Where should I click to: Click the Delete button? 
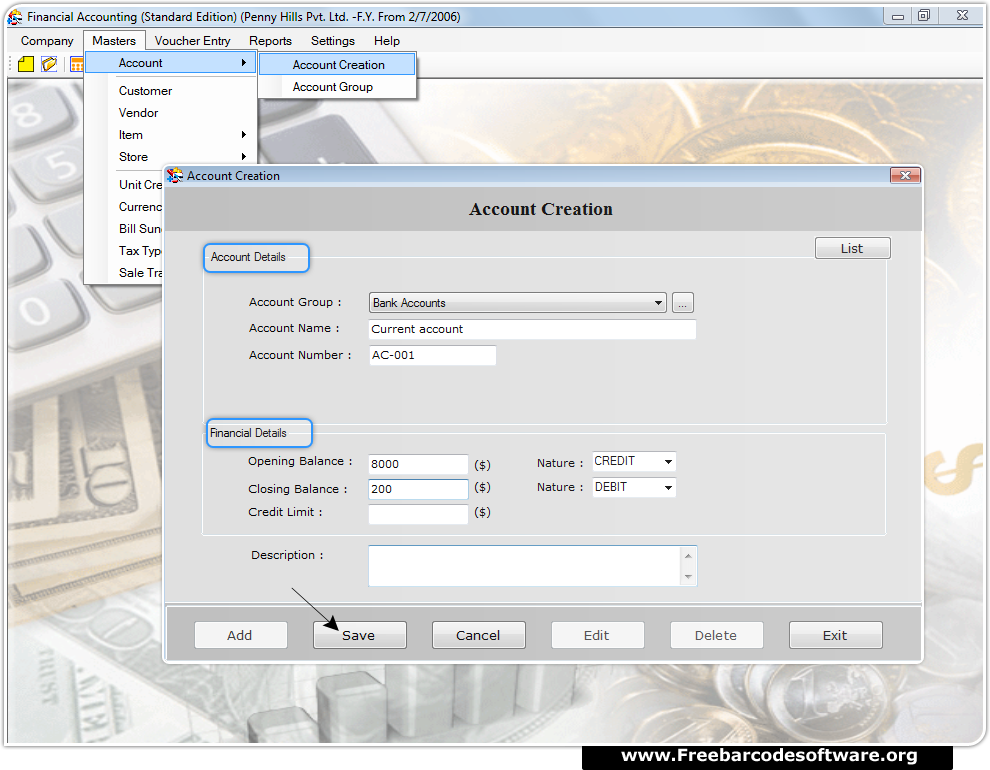point(717,635)
